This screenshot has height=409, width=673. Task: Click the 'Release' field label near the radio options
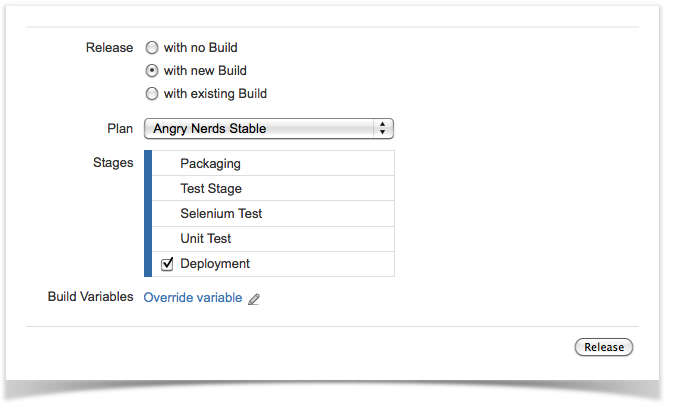click(x=110, y=47)
